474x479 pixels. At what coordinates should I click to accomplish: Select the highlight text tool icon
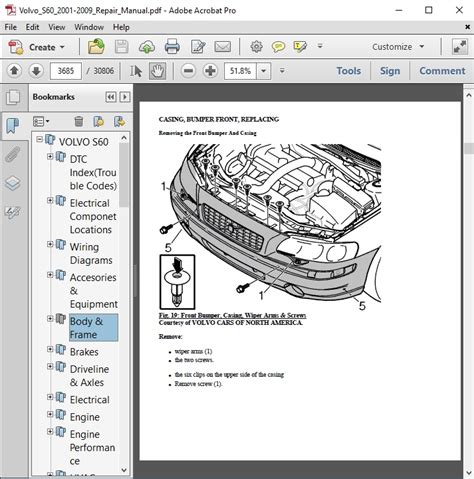[300, 47]
